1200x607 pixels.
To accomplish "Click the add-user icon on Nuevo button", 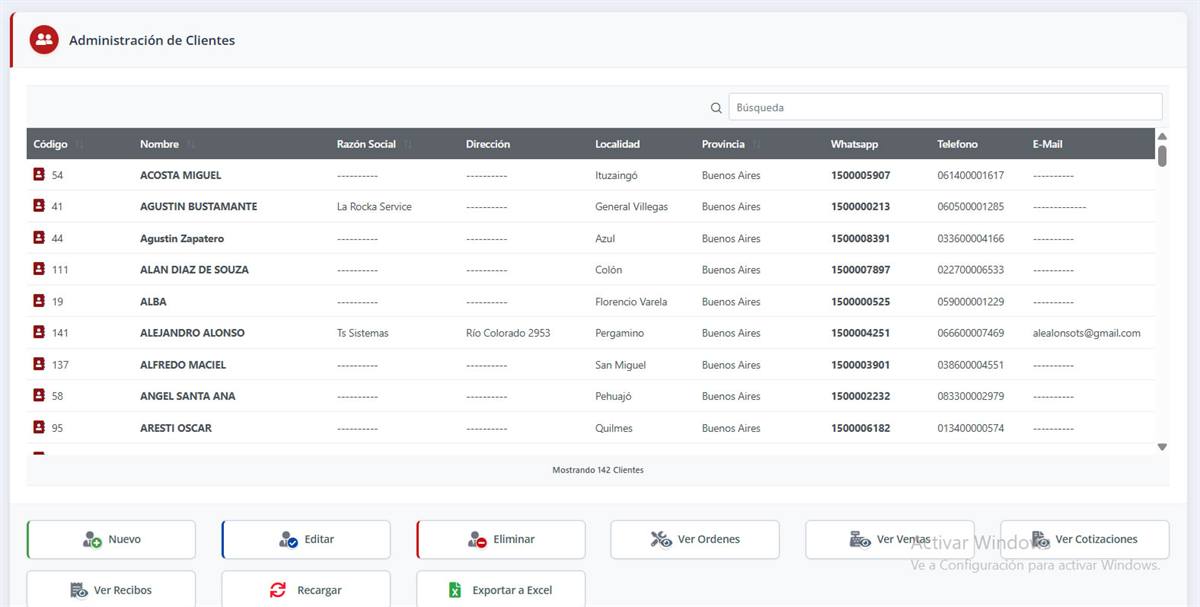I will (92, 540).
